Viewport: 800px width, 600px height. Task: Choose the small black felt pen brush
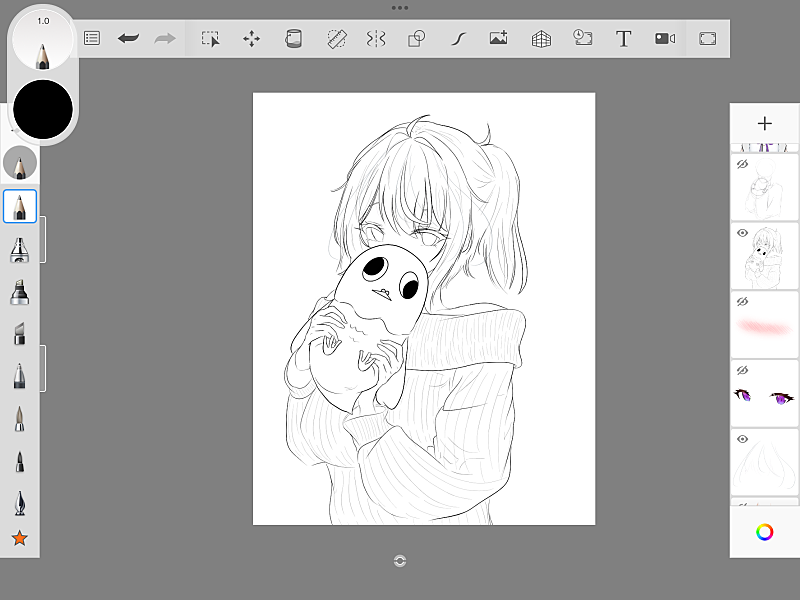tap(19, 462)
